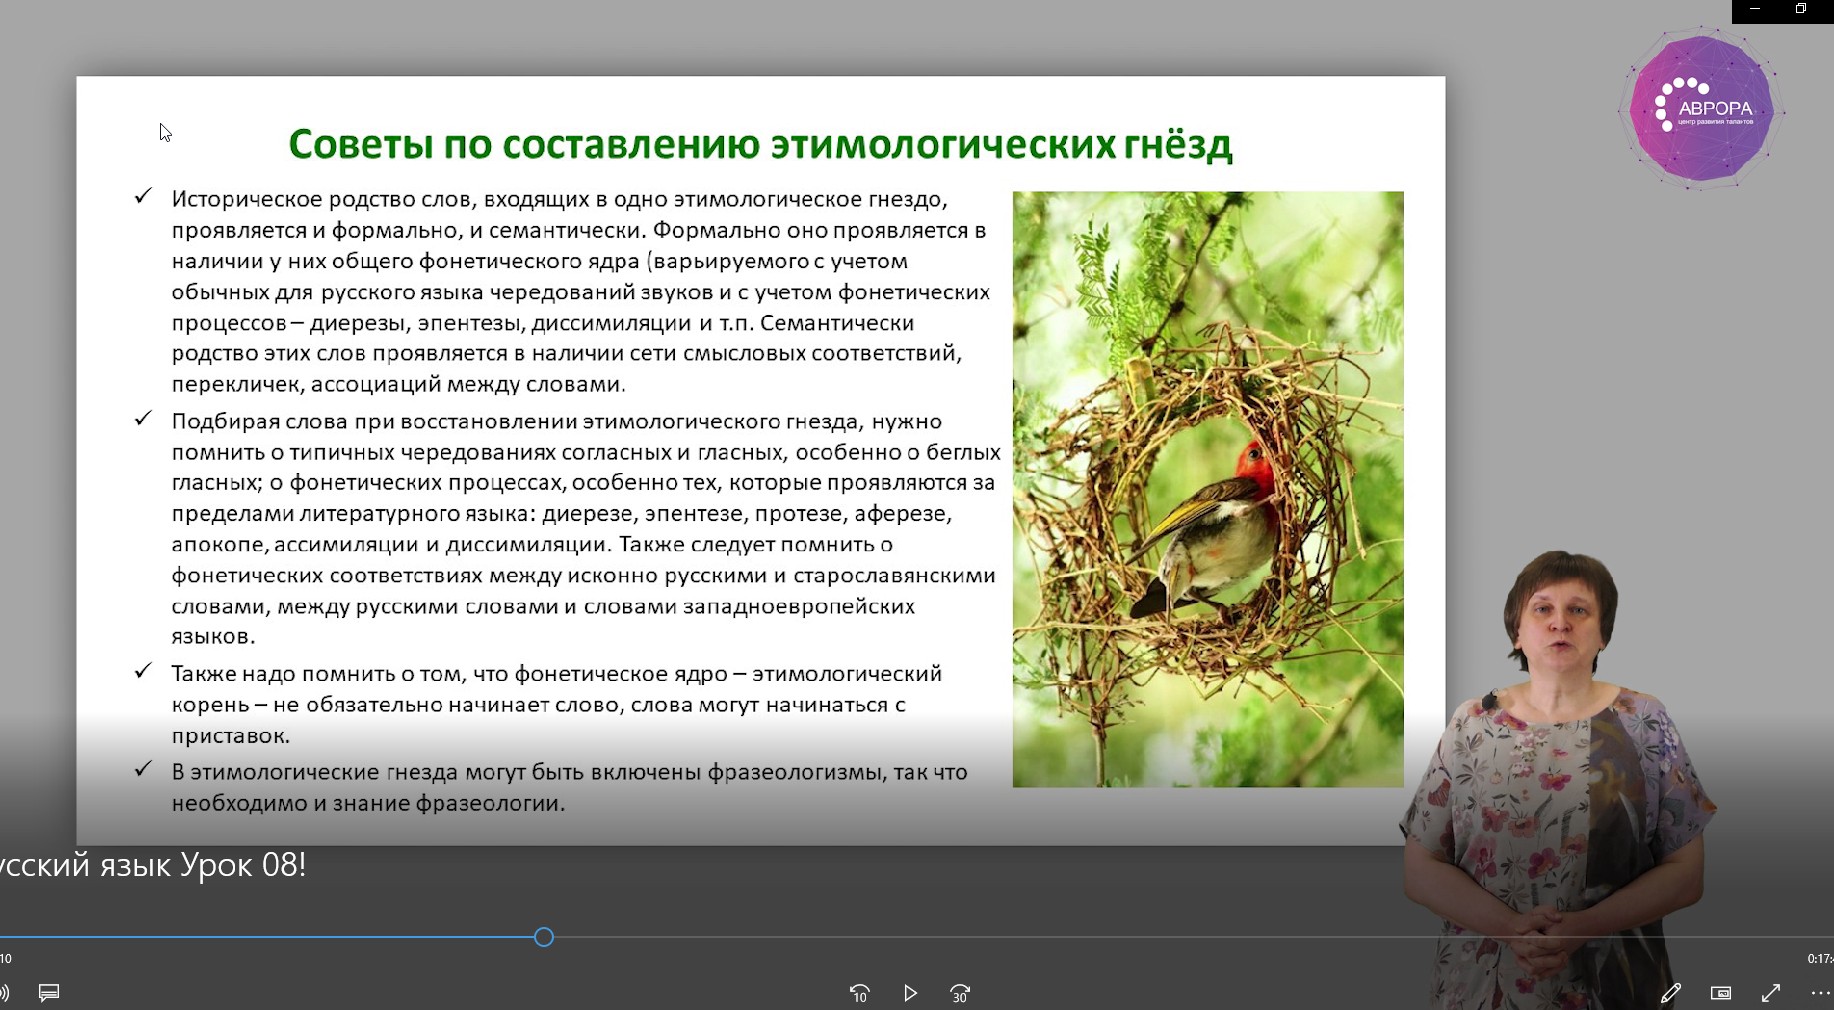The width and height of the screenshot is (1834, 1010).
Task: Open the pencil edit tools
Action: 1670,993
